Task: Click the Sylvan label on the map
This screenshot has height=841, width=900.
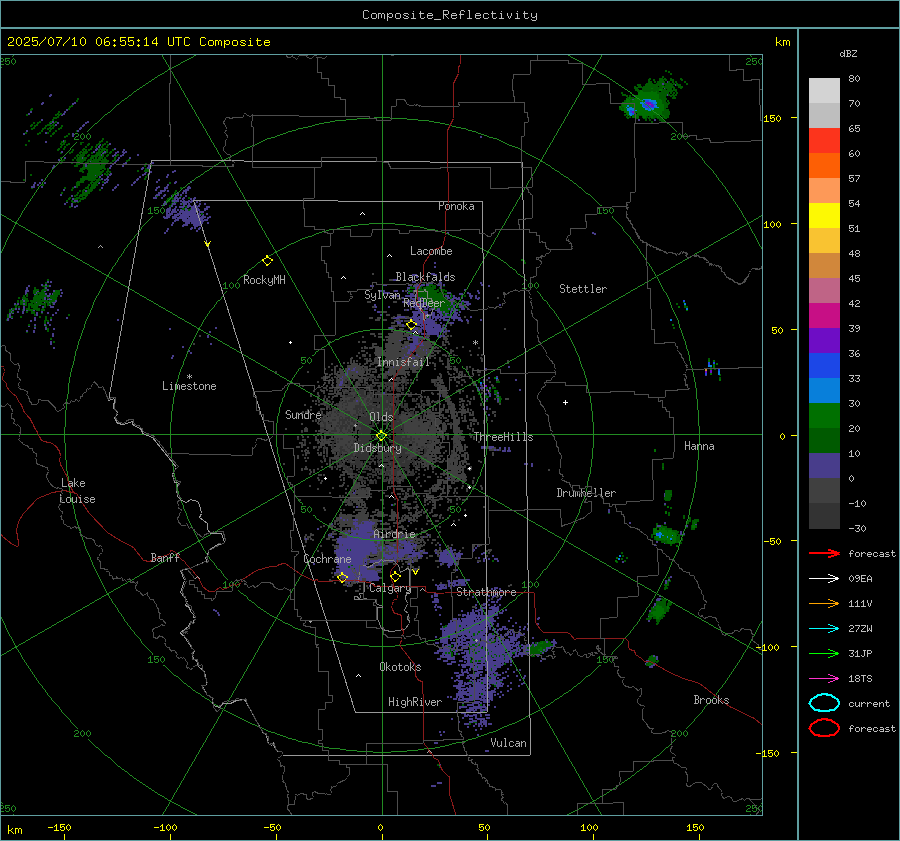Action: coord(382,295)
